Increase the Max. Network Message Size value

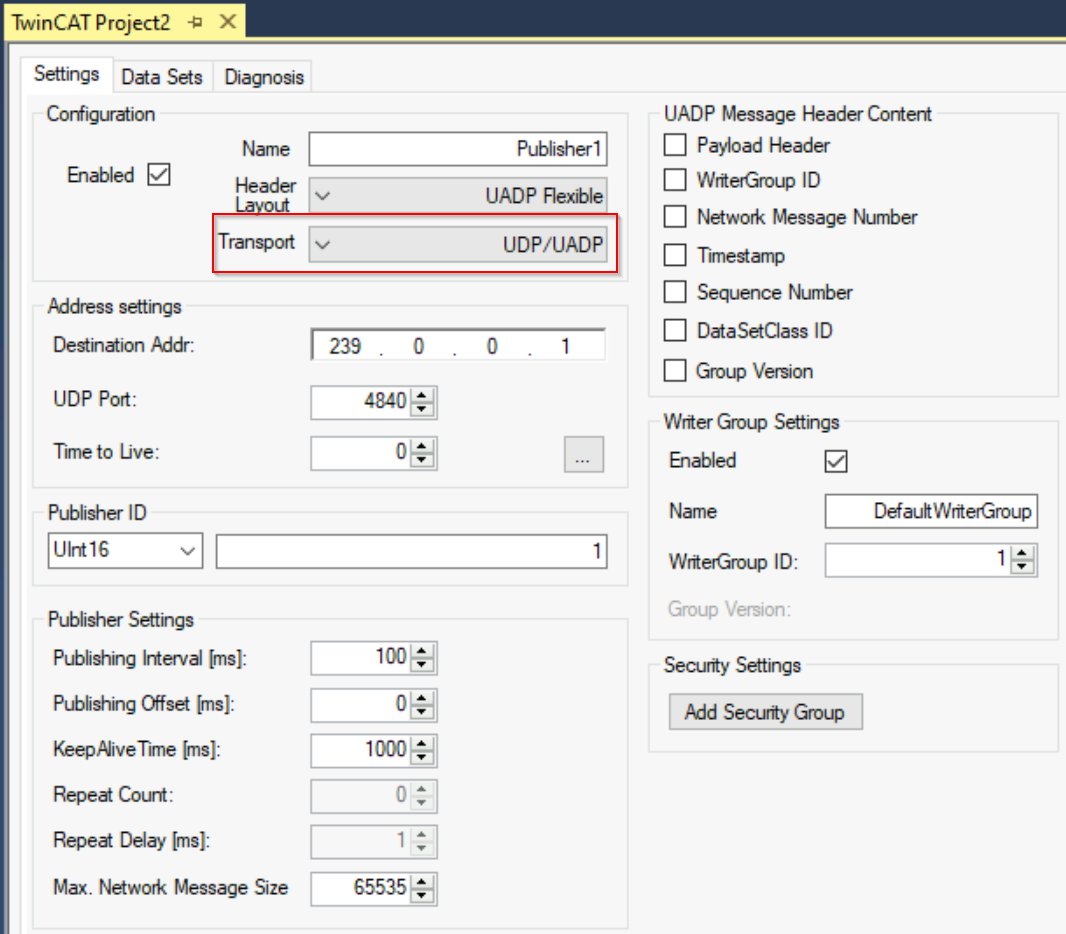tap(422, 882)
